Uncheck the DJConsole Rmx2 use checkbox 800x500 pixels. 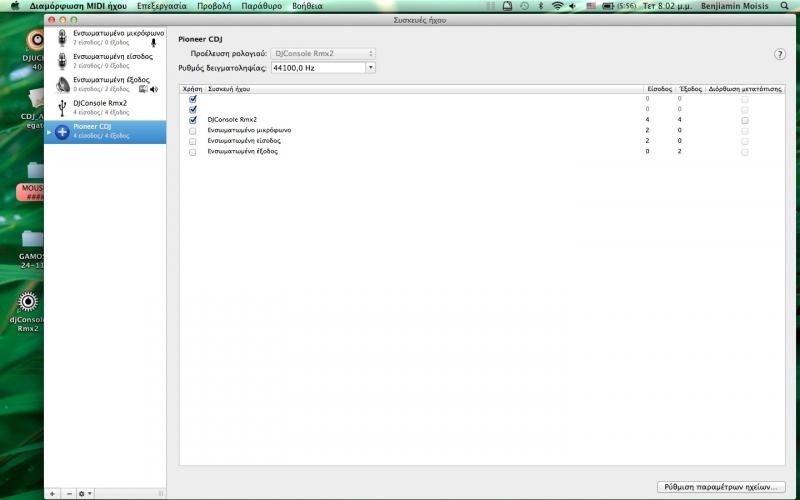click(193, 120)
